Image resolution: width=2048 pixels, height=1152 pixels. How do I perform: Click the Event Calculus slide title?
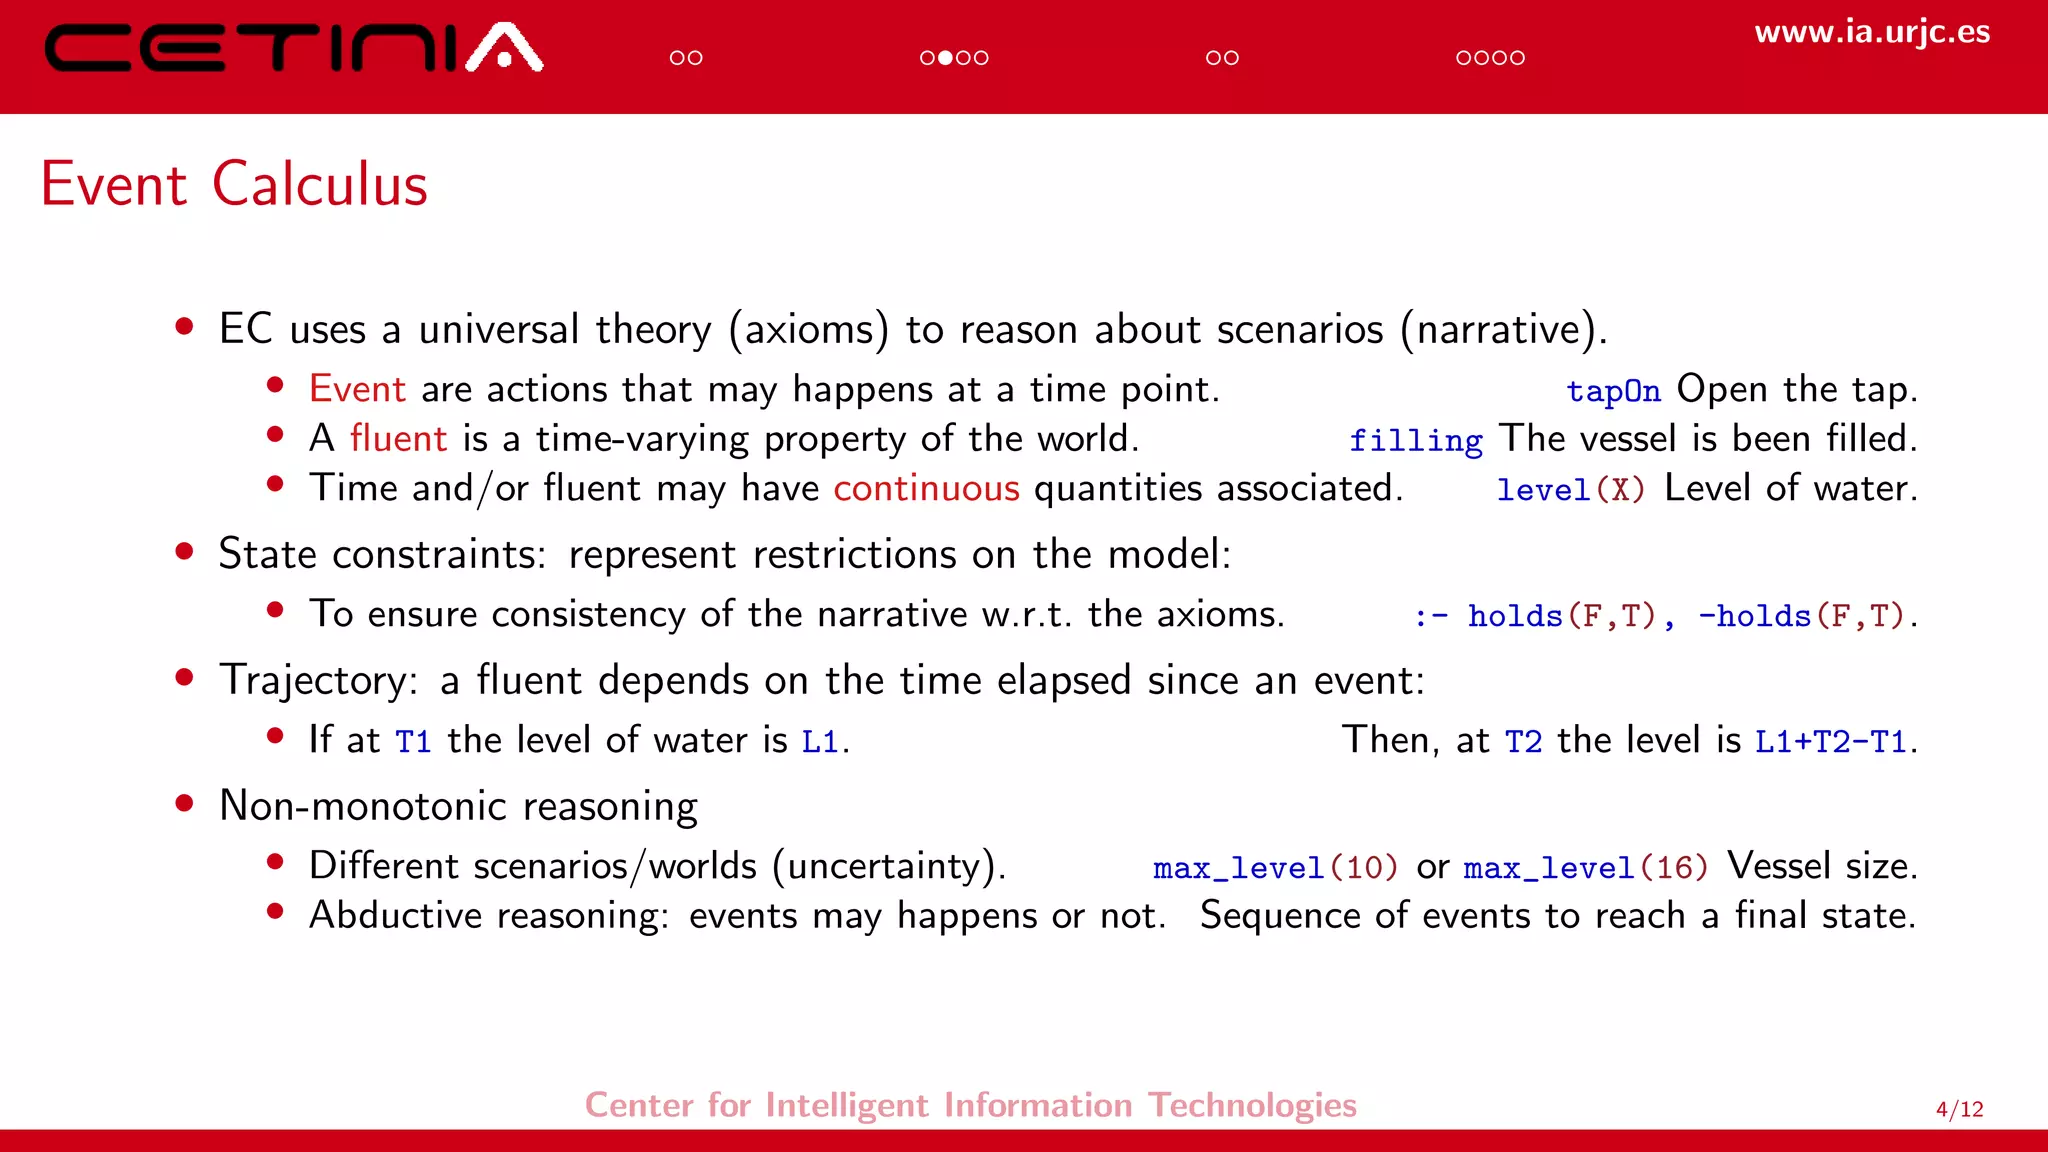234,184
